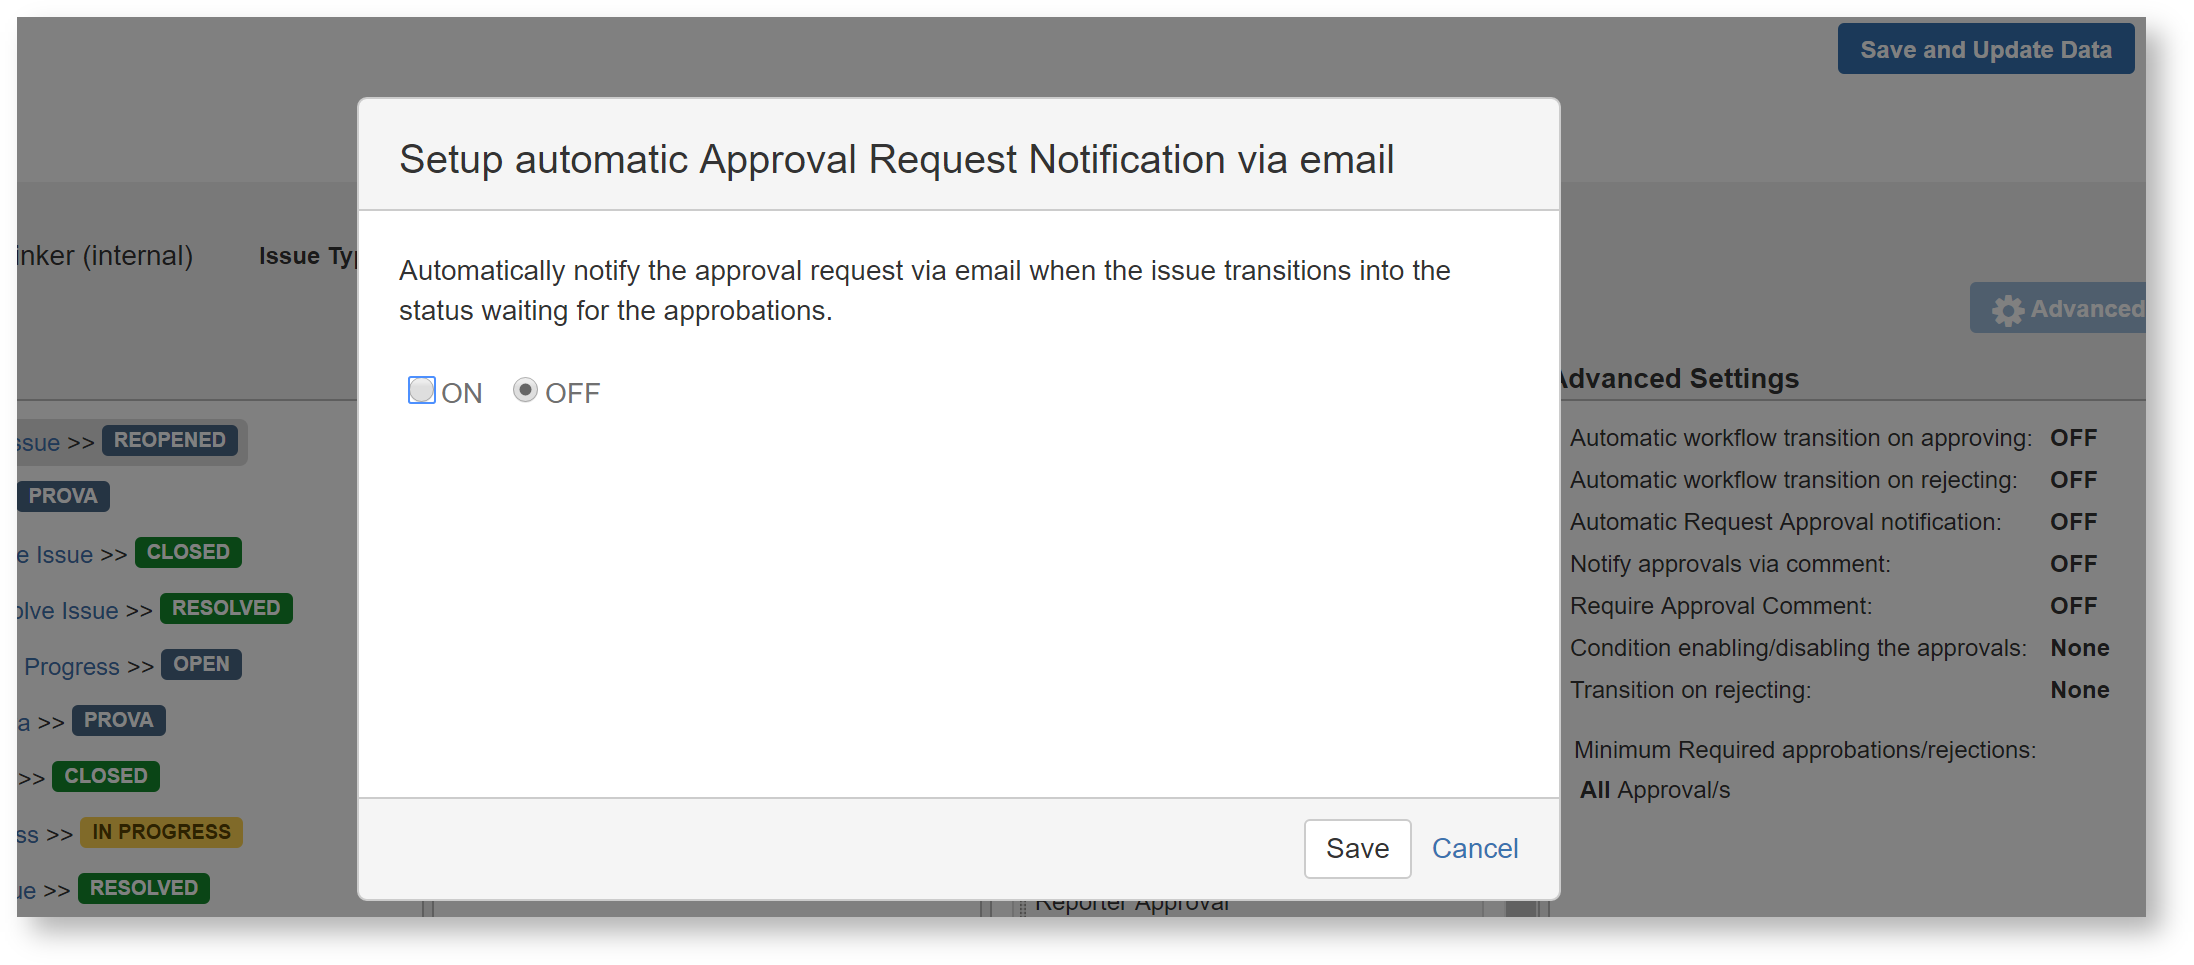Click the top standalone PROVA status badge
This screenshot has width=2194, height=965.
(63, 497)
